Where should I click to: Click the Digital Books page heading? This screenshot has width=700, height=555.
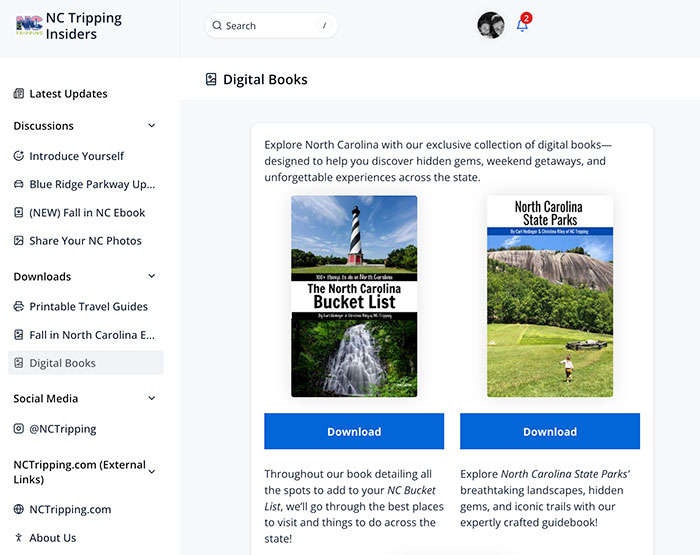point(265,79)
